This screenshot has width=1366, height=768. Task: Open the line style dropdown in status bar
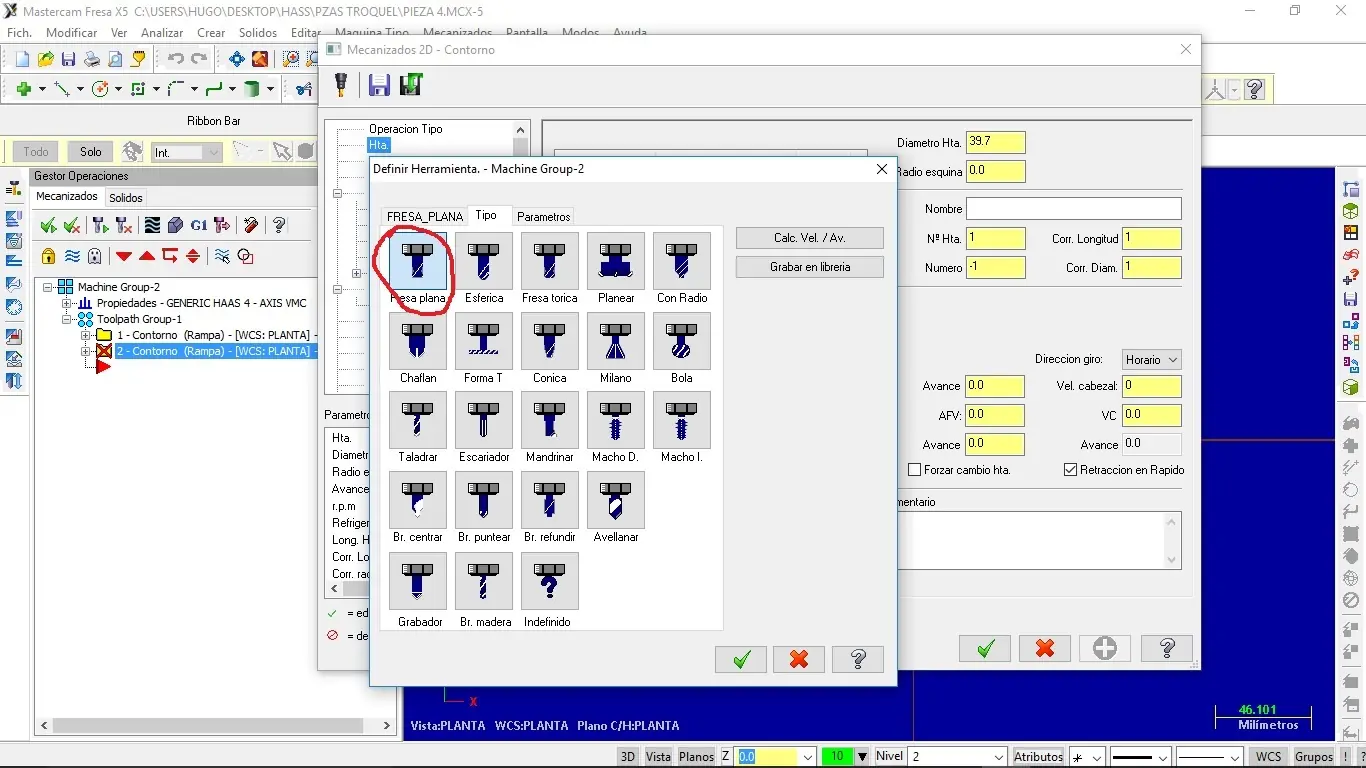pos(1140,757)
